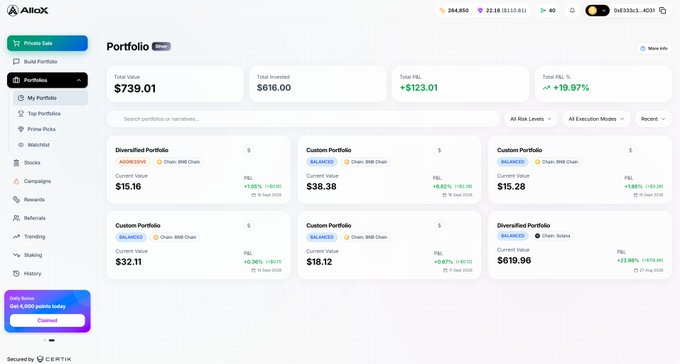
Task: Click the Silver tier badge
Action: (x=161, y=46)
